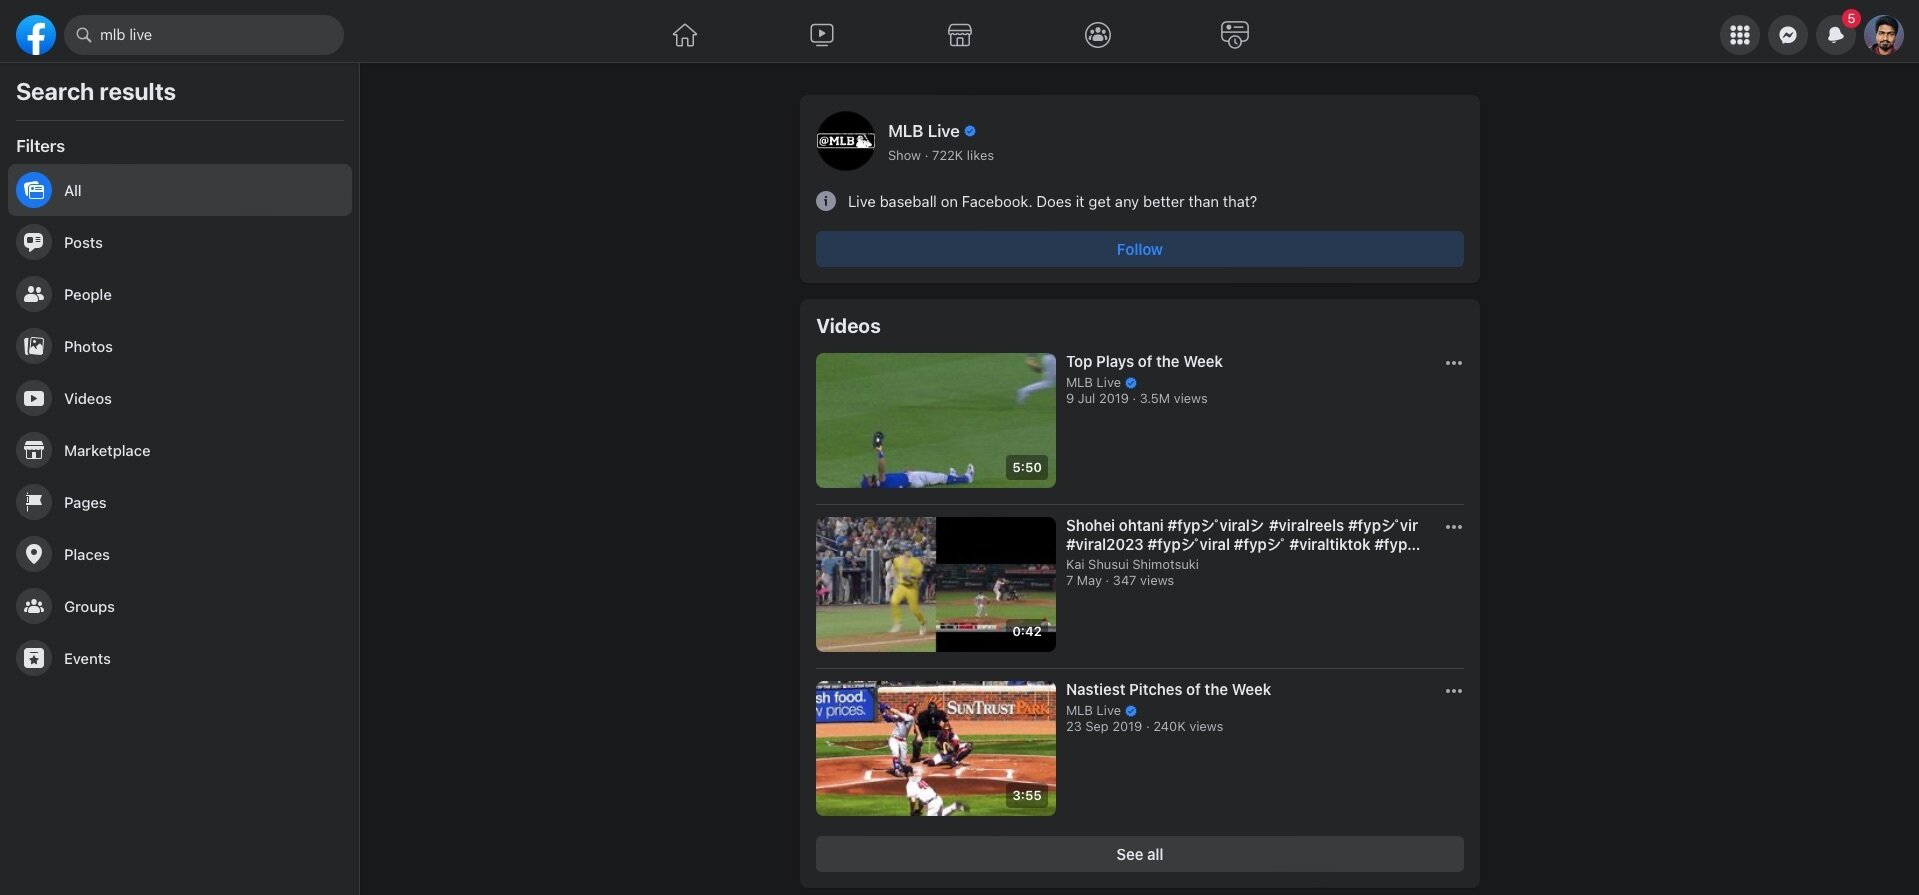Open Shohei ohtani video title

(x=1243, y=535)
